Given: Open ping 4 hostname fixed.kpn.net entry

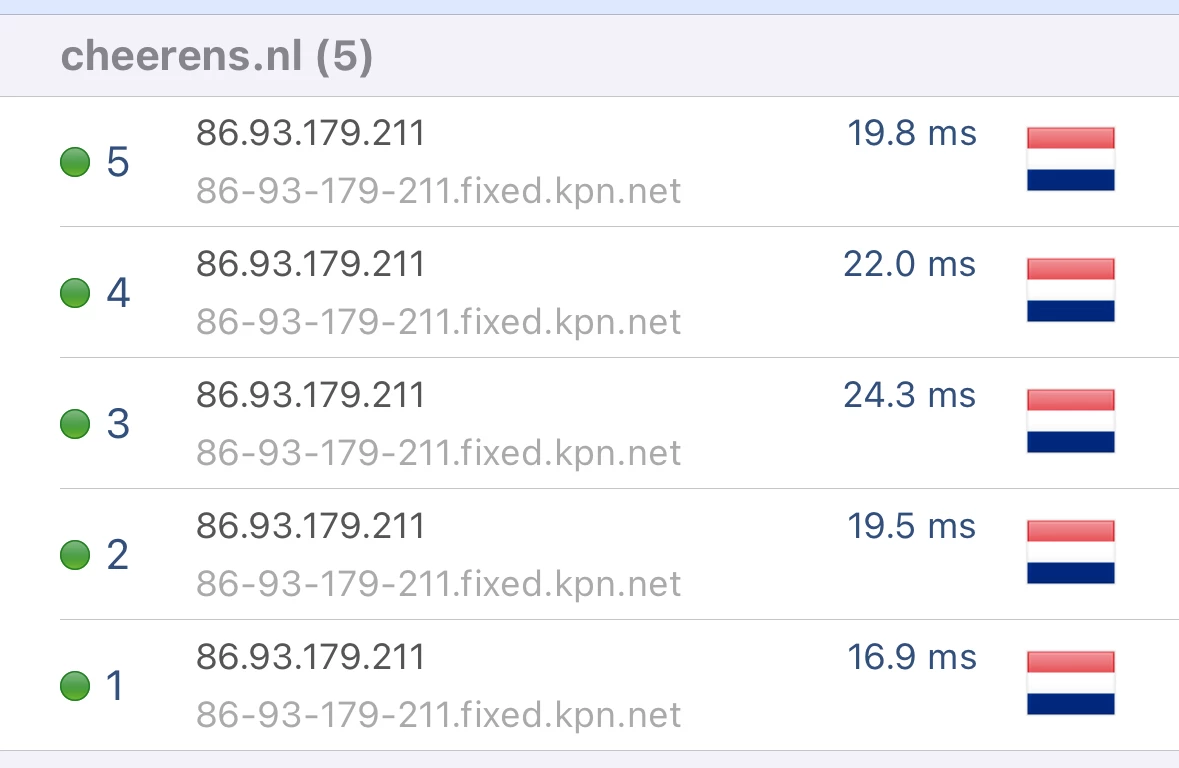Looking at the screenshot, I should click(x=438, y=322).
